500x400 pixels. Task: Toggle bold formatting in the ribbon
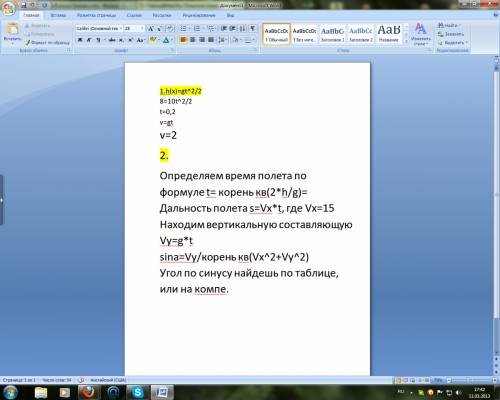pos(80,40)
